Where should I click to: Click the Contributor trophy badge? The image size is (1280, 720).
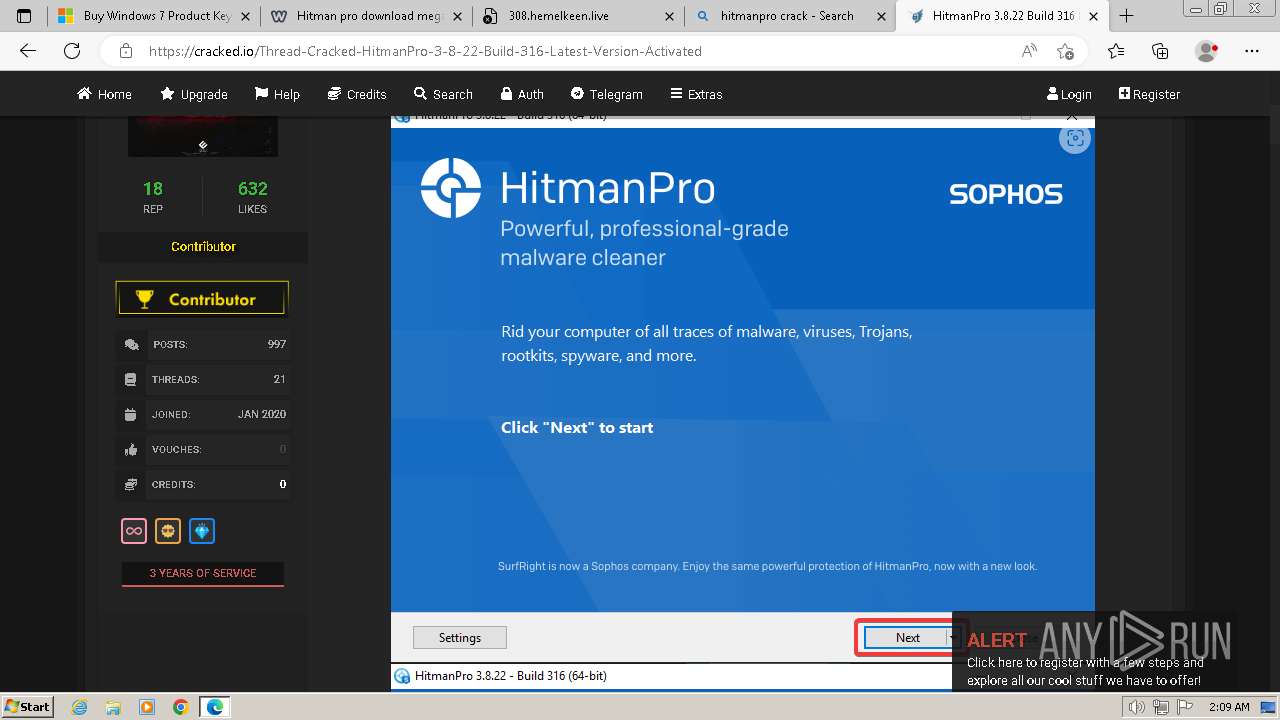202,298
